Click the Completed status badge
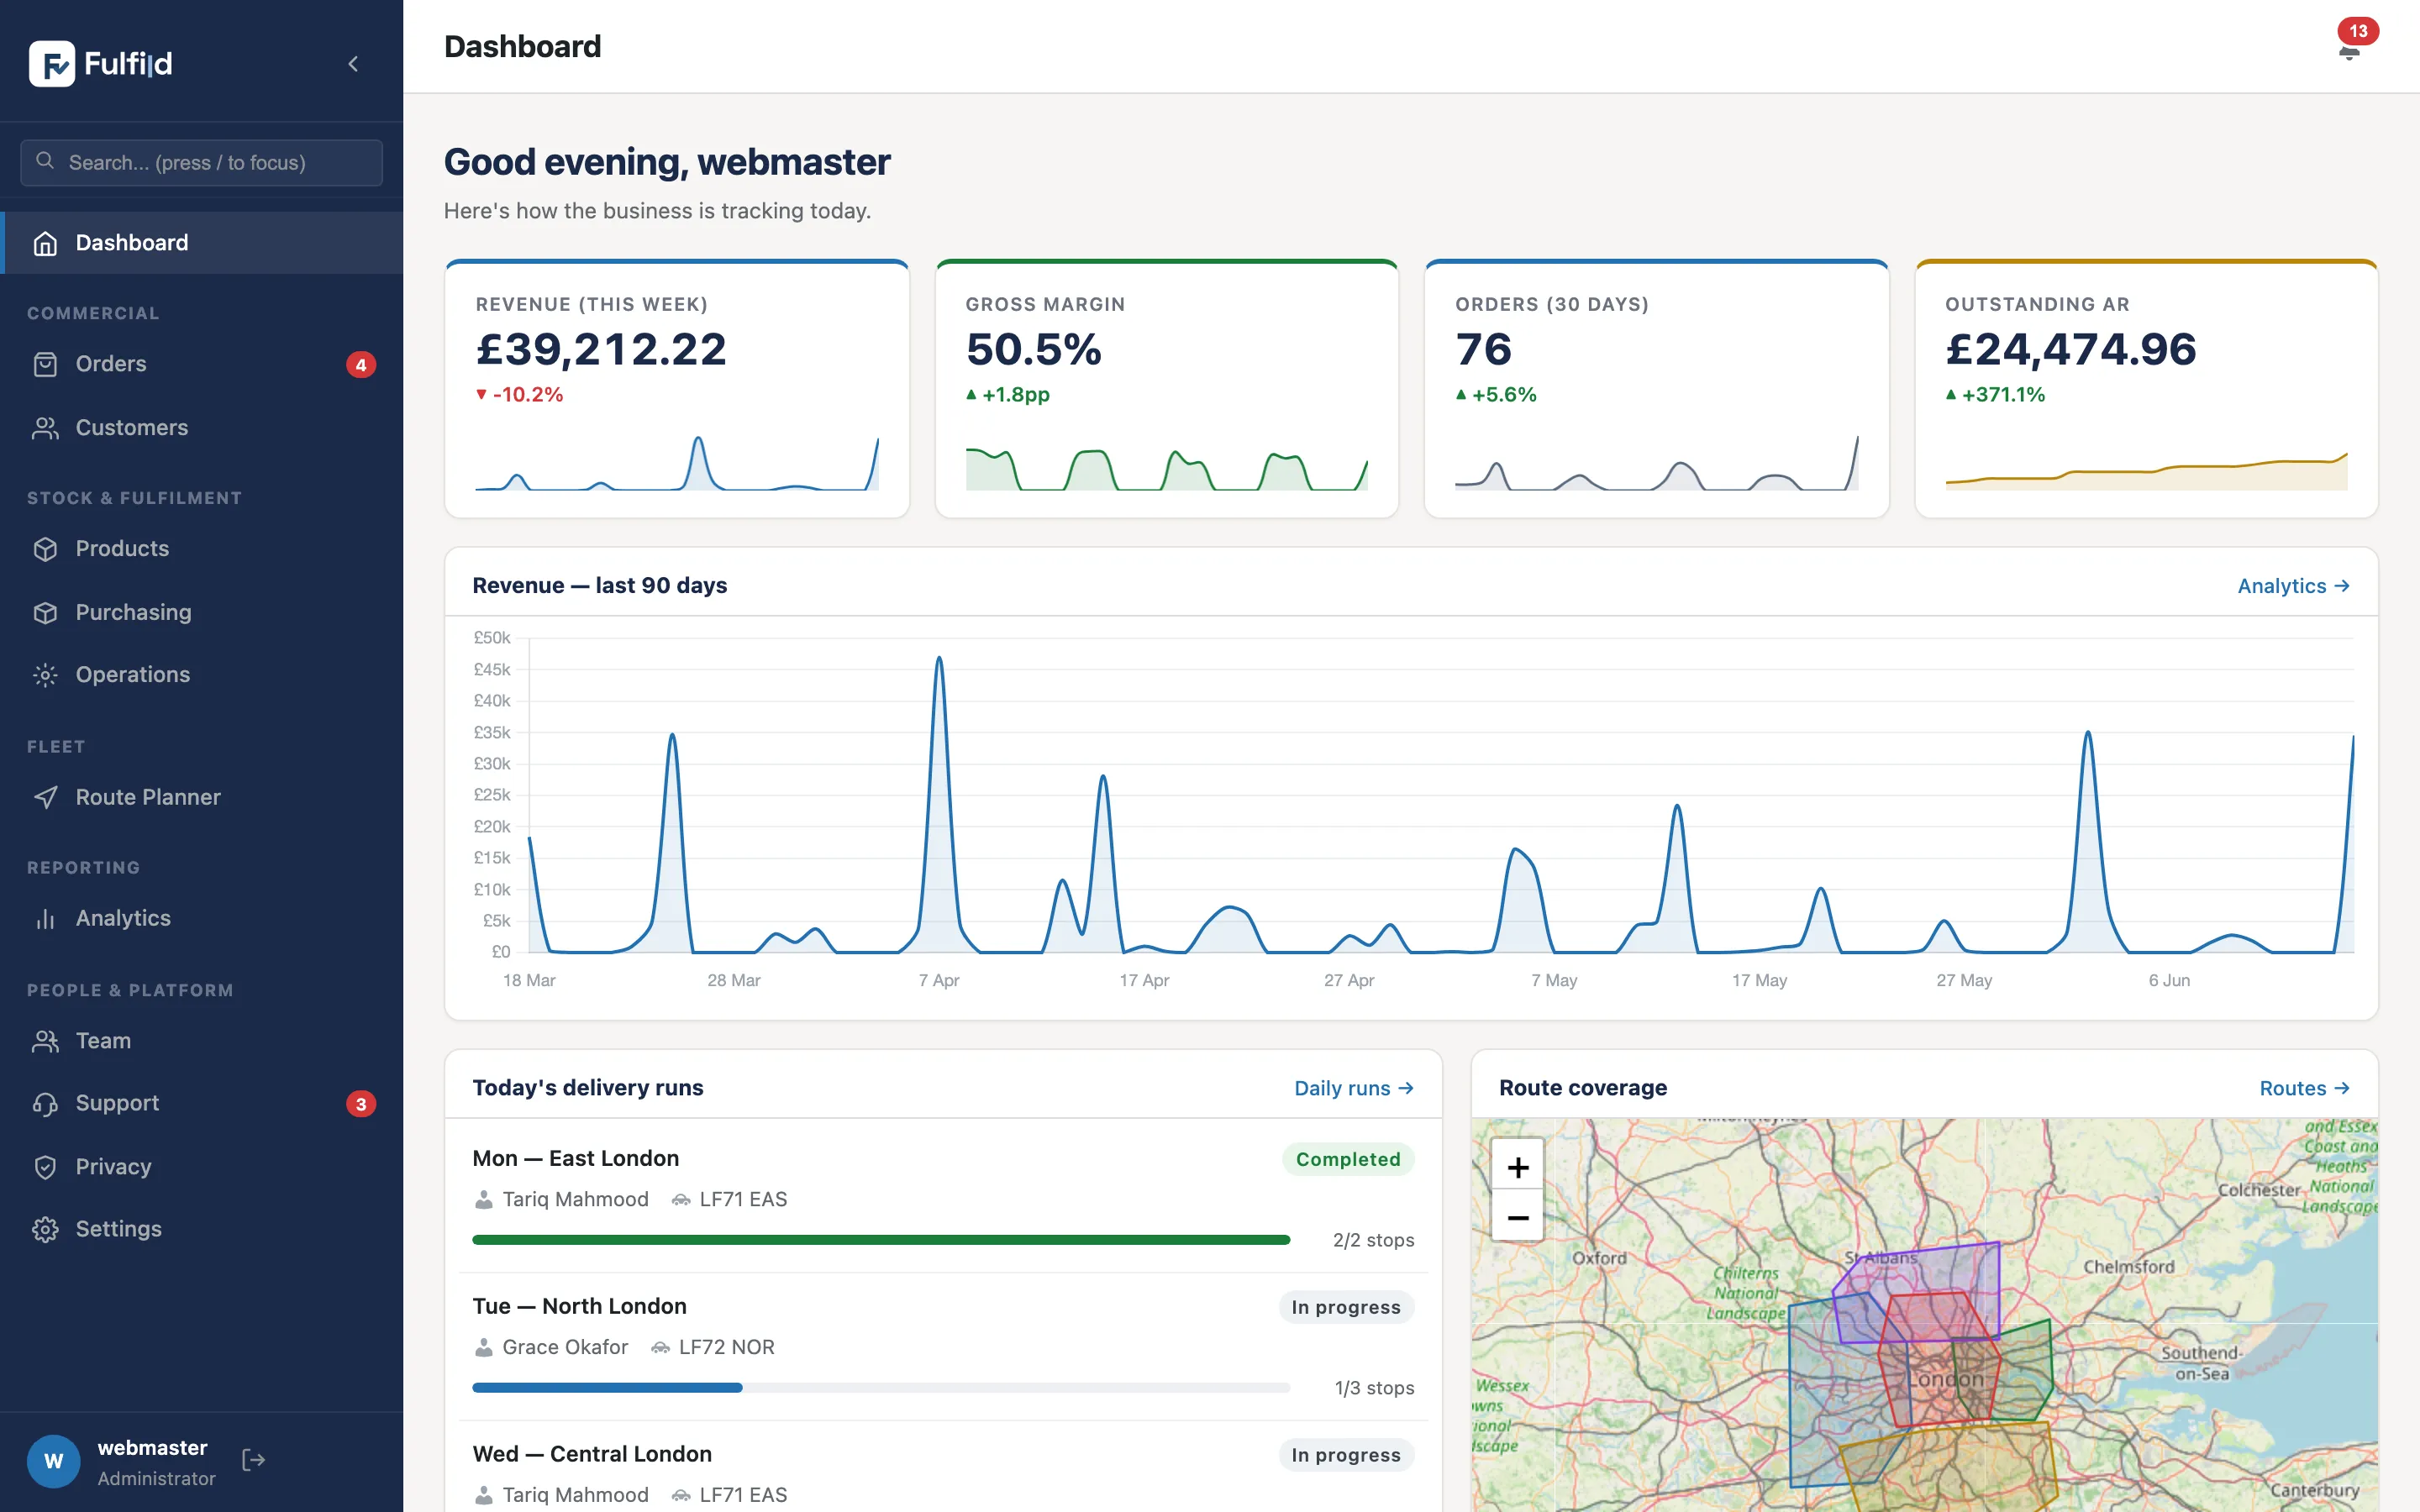Screen dimensions: 2420x1512 (x=1348, y=1159)
